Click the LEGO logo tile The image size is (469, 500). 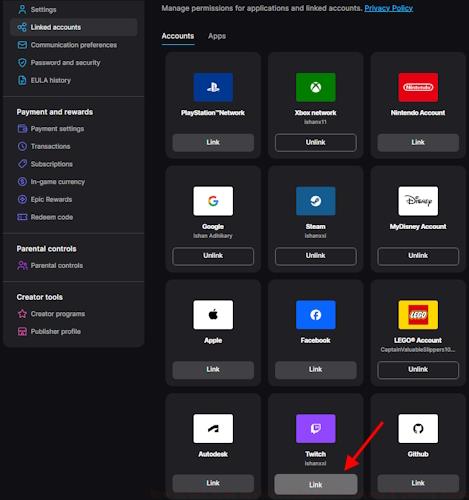[x=418, y=315]
